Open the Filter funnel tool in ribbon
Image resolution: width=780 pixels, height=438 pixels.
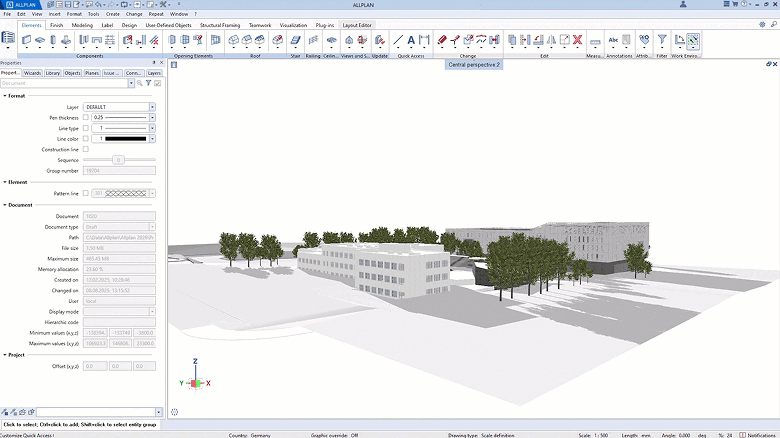[661, 40]
